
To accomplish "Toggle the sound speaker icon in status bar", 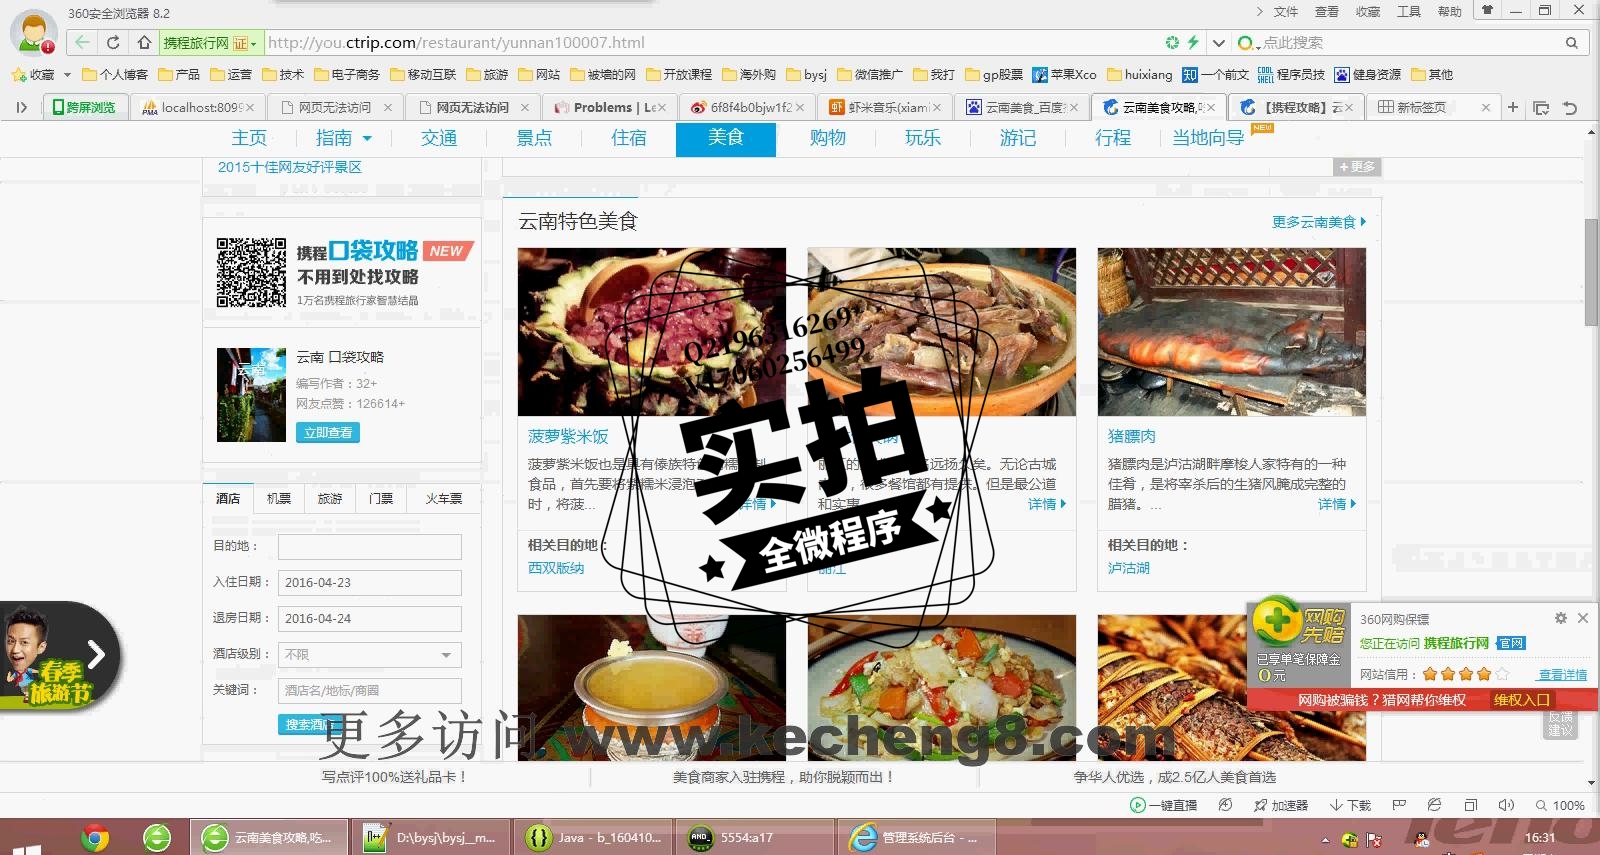I will point(1506,805).
